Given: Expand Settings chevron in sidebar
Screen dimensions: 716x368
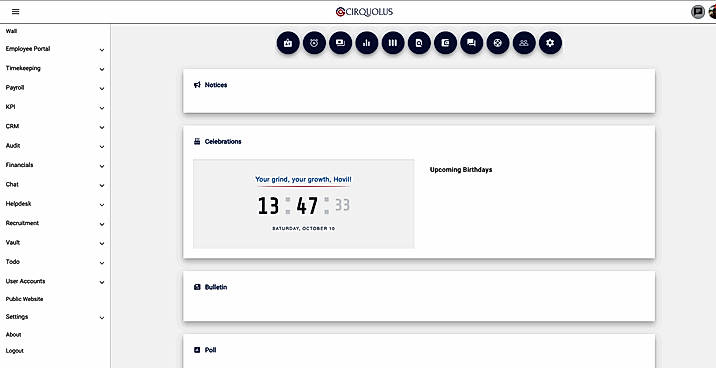Looking at the screenshot, I should click(x=102, y=318).
